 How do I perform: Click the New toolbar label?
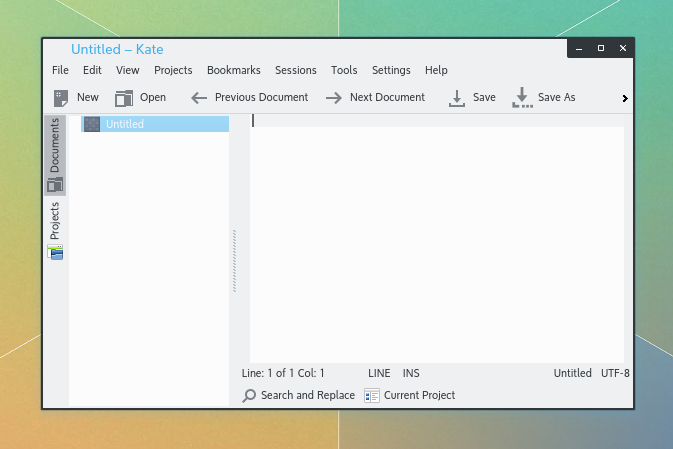(88, 97)
